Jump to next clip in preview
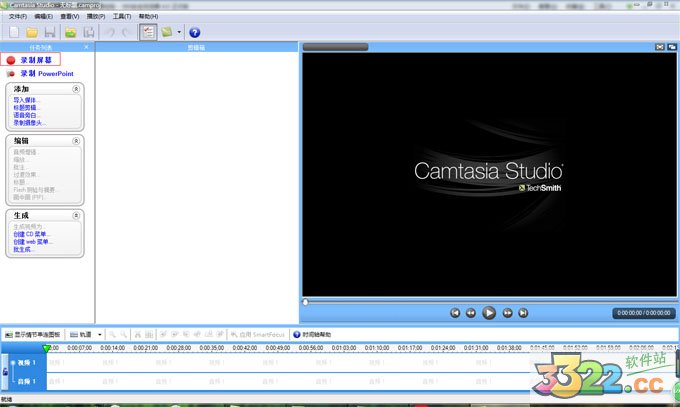Viewport: 680px width, 407px height. tap(523, 313)
